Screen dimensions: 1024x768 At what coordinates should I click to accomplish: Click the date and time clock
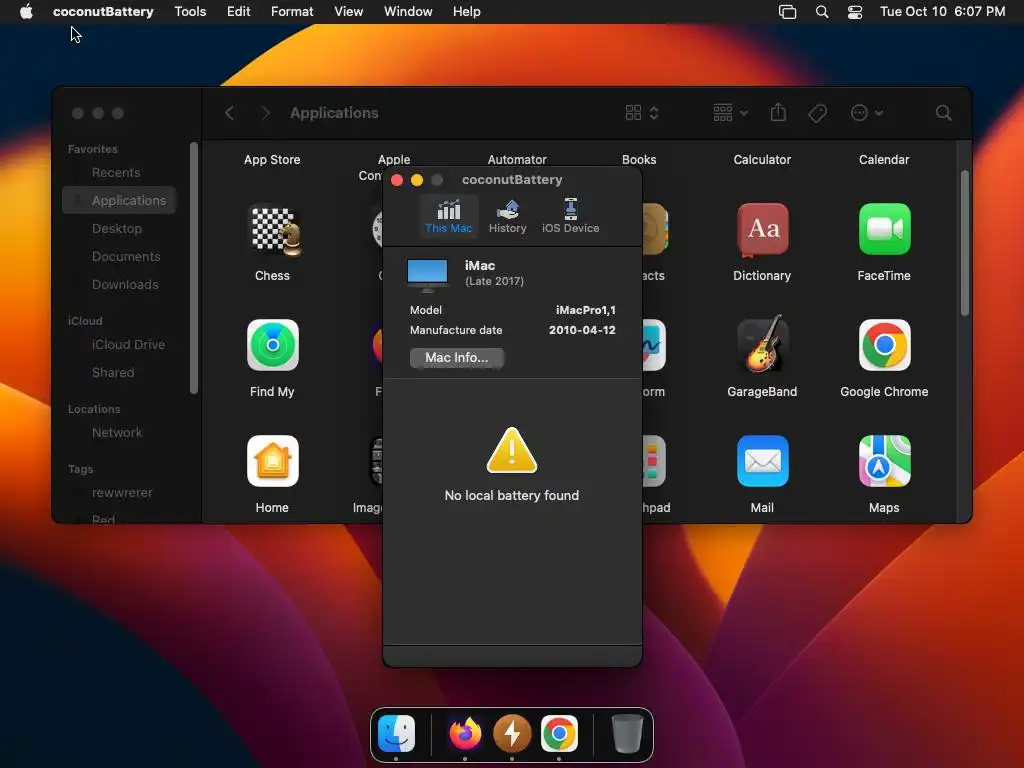click(x=942, y=12)
